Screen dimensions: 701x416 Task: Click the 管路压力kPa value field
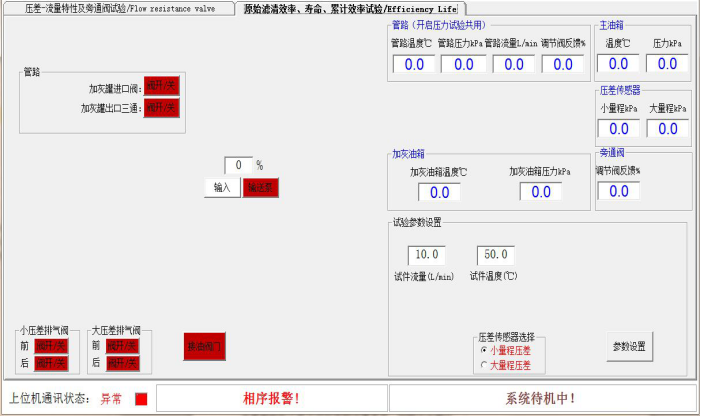[x=464, y=64]
